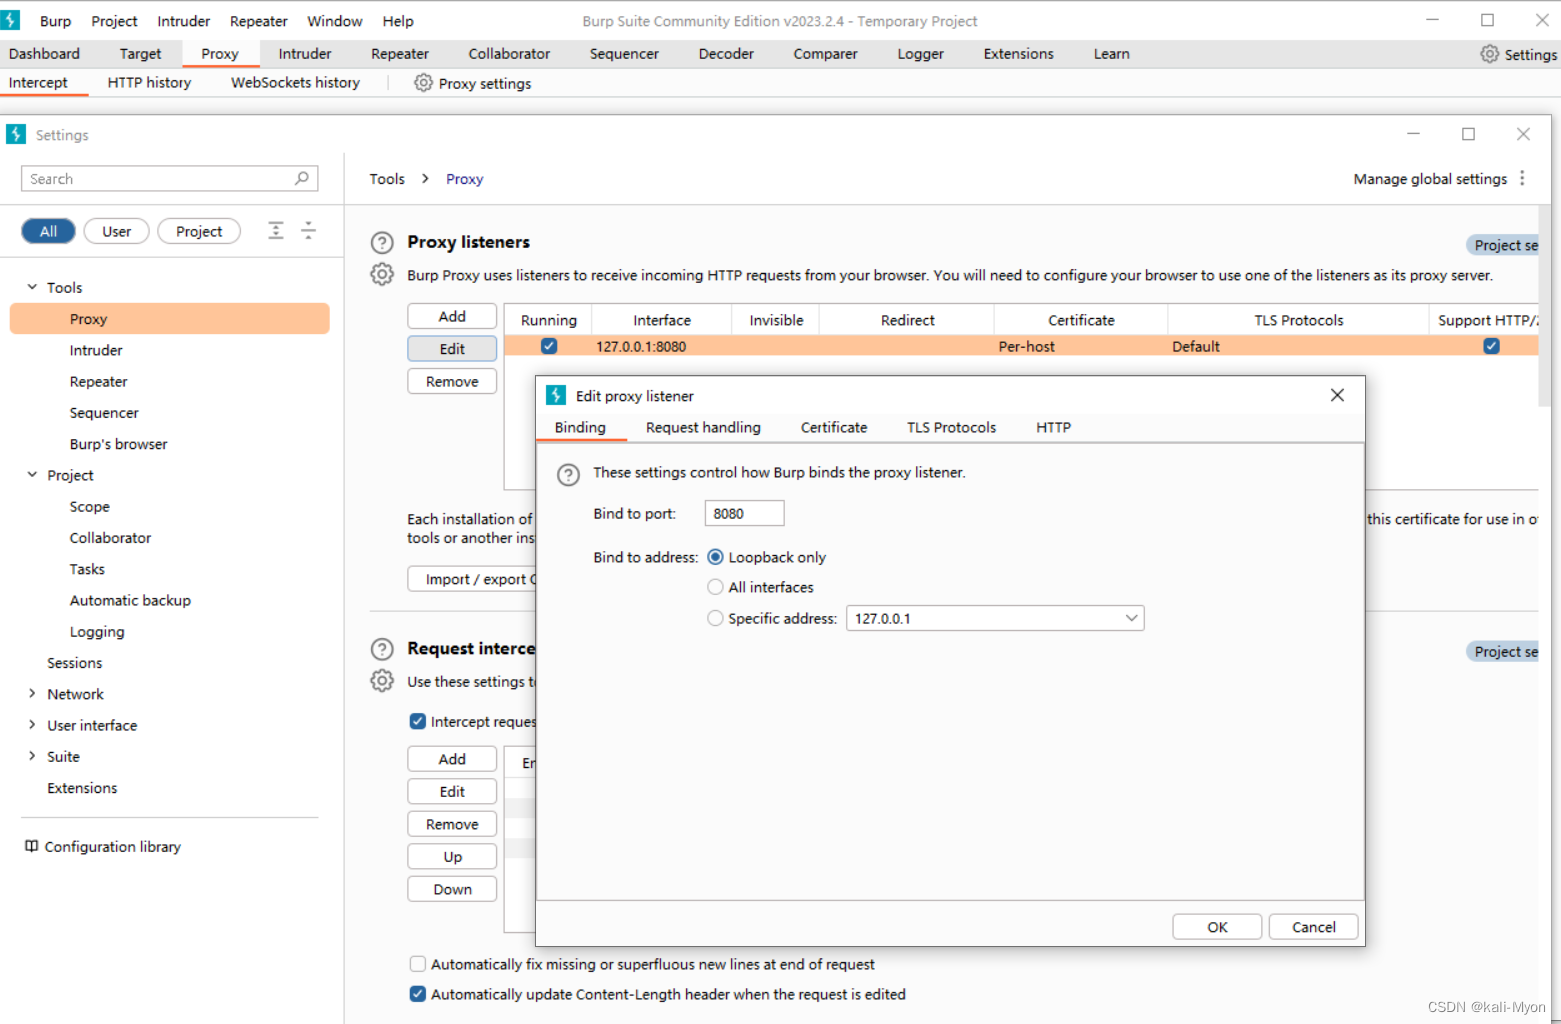
Task: Open help icon for Request interception rules
Action: coord(382,649)
